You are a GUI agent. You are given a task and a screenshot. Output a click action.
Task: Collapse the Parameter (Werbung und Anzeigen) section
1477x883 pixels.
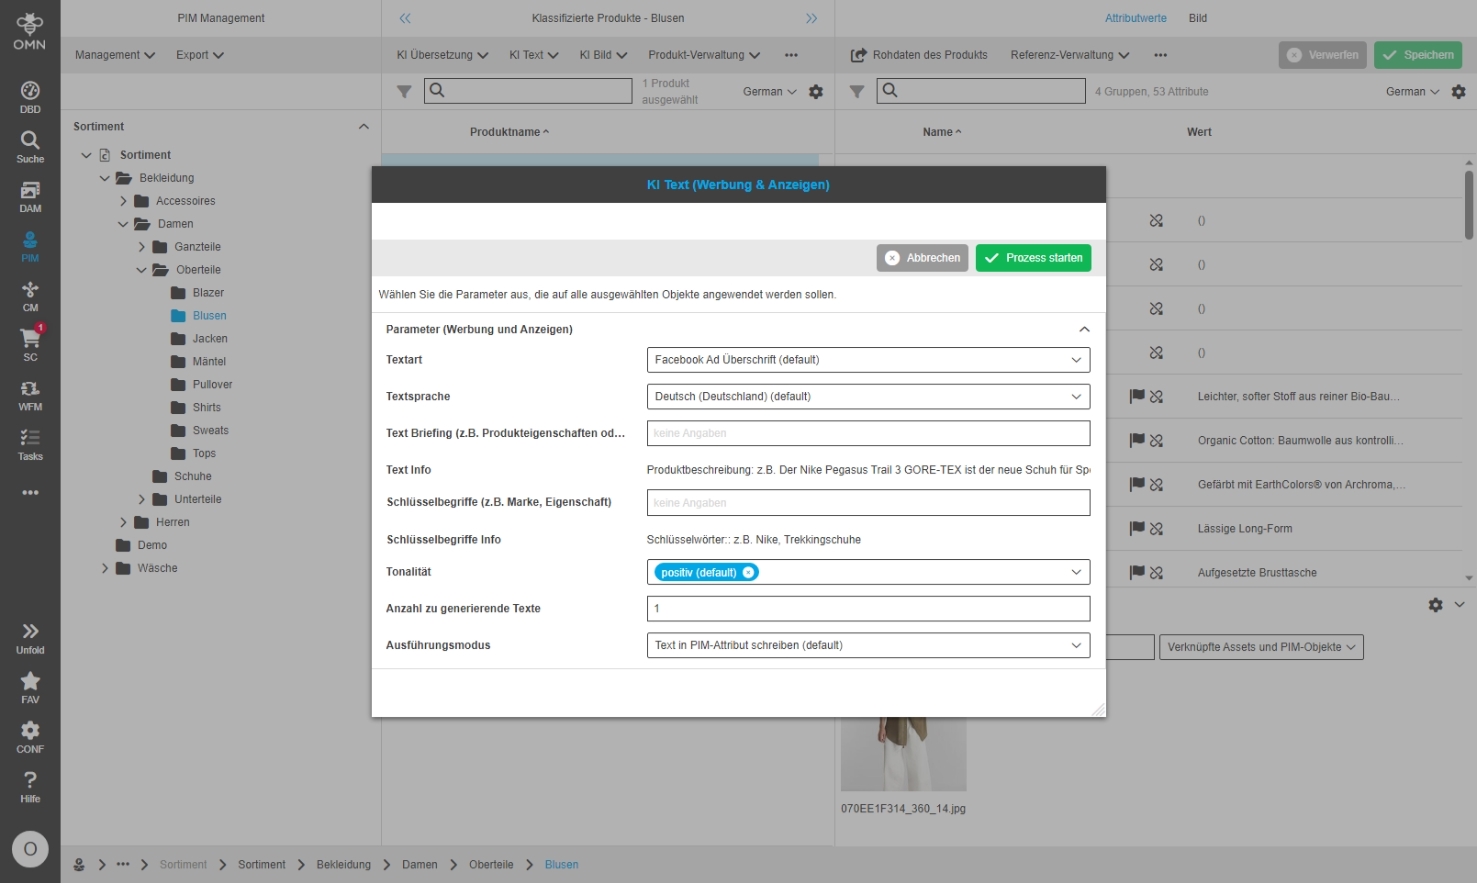1084,329
